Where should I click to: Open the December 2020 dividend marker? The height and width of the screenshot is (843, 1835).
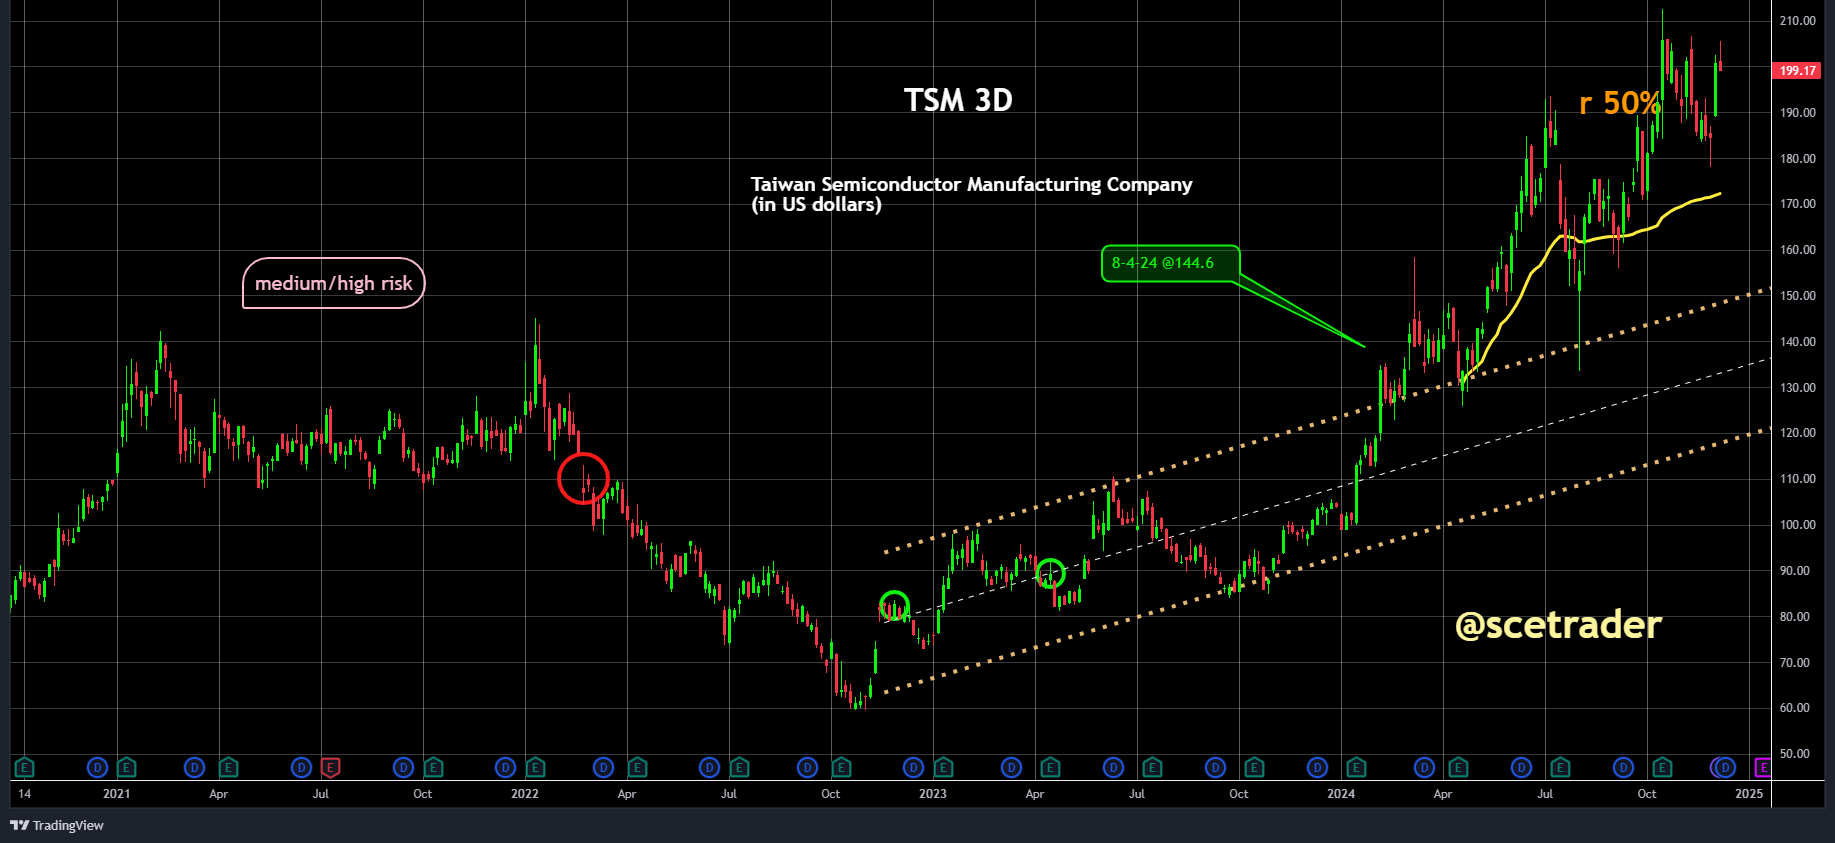coord(97,768)
